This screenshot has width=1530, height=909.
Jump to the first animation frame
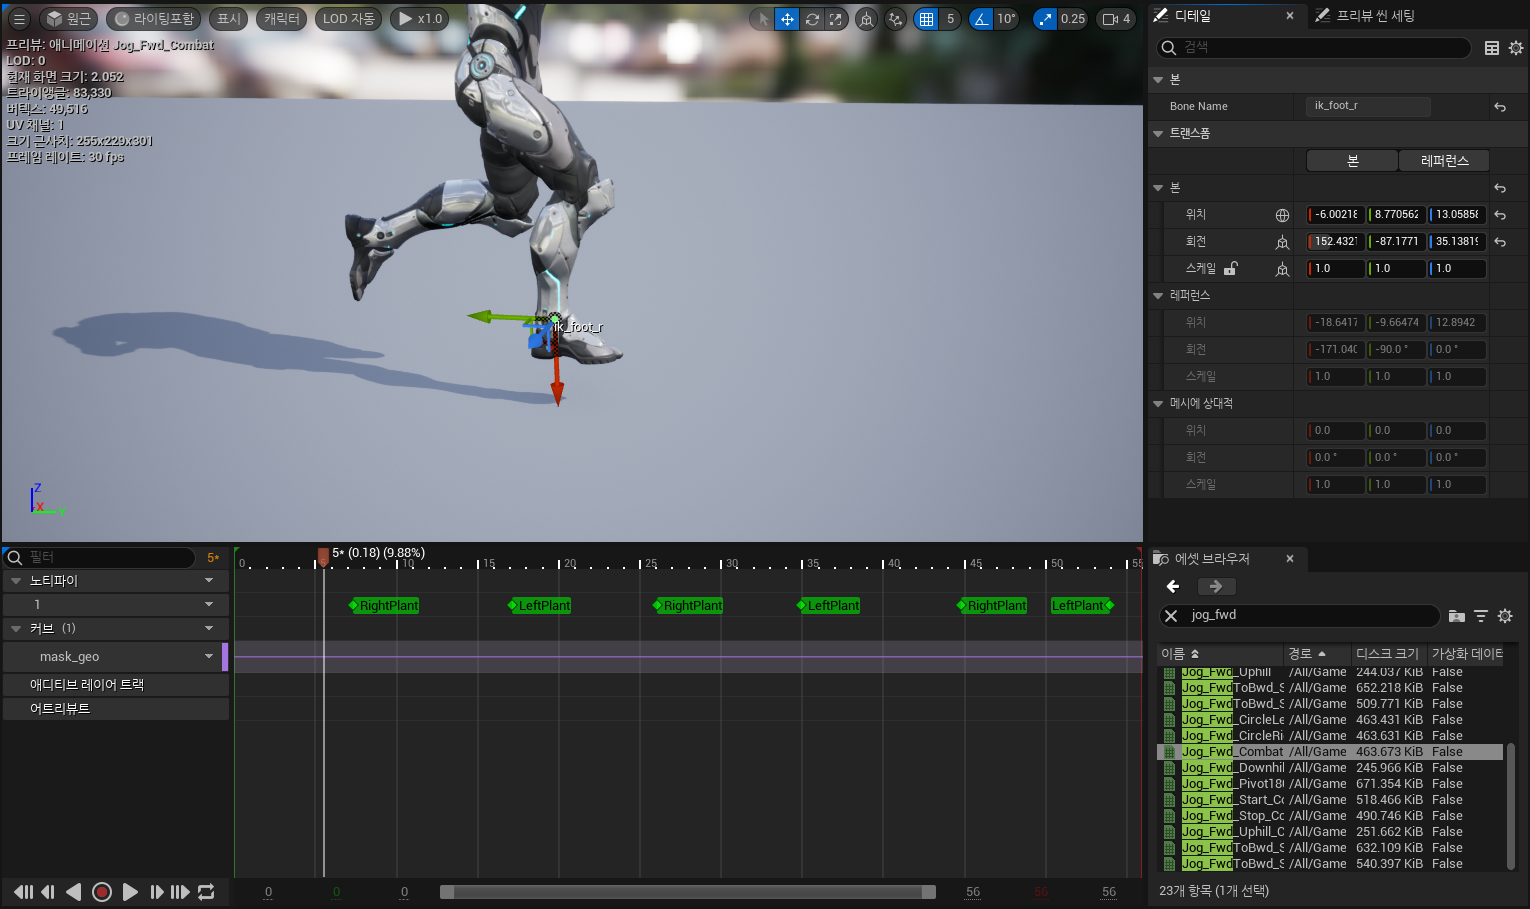[x=22, y=892]
